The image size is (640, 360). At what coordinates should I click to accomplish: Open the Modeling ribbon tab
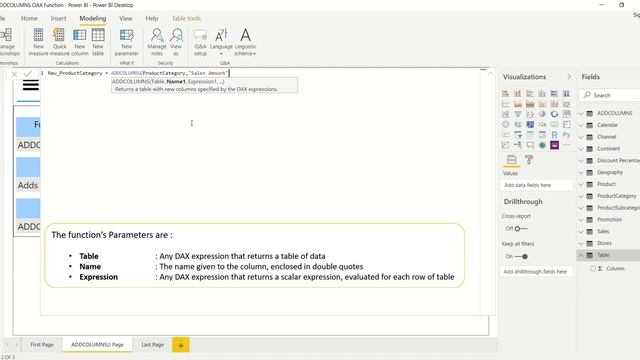93,18
